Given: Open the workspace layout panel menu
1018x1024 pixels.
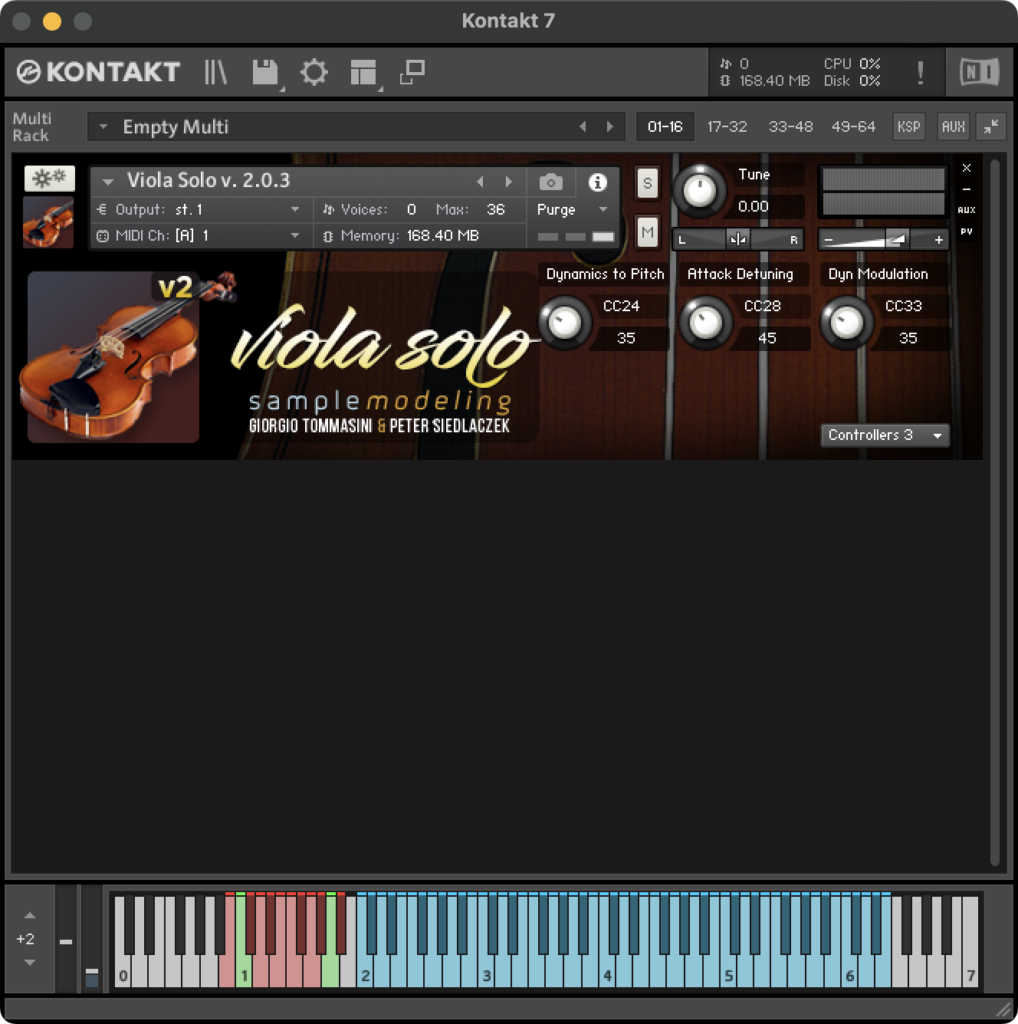Looking at the screenshot, I should [x=363, y=72].
